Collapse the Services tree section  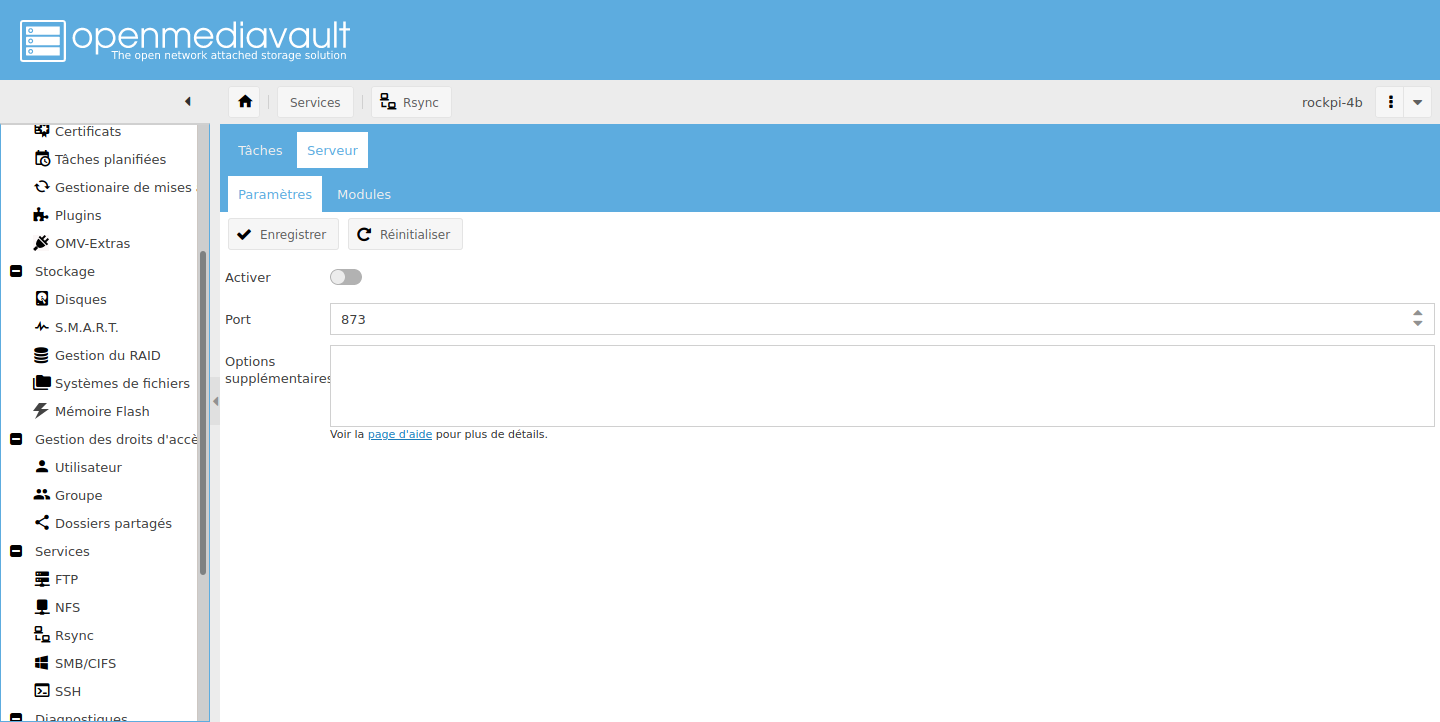(16, 551)
